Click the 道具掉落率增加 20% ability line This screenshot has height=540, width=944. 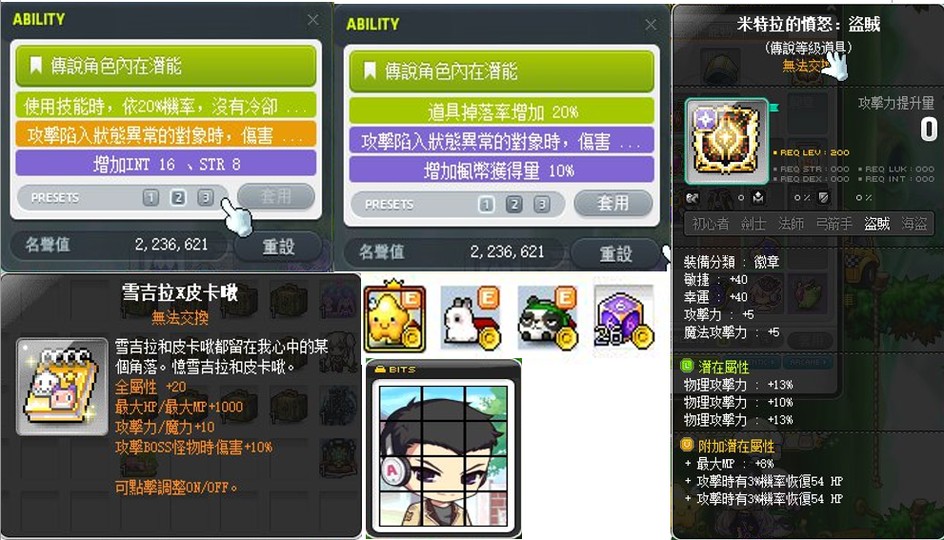(502, 112)
